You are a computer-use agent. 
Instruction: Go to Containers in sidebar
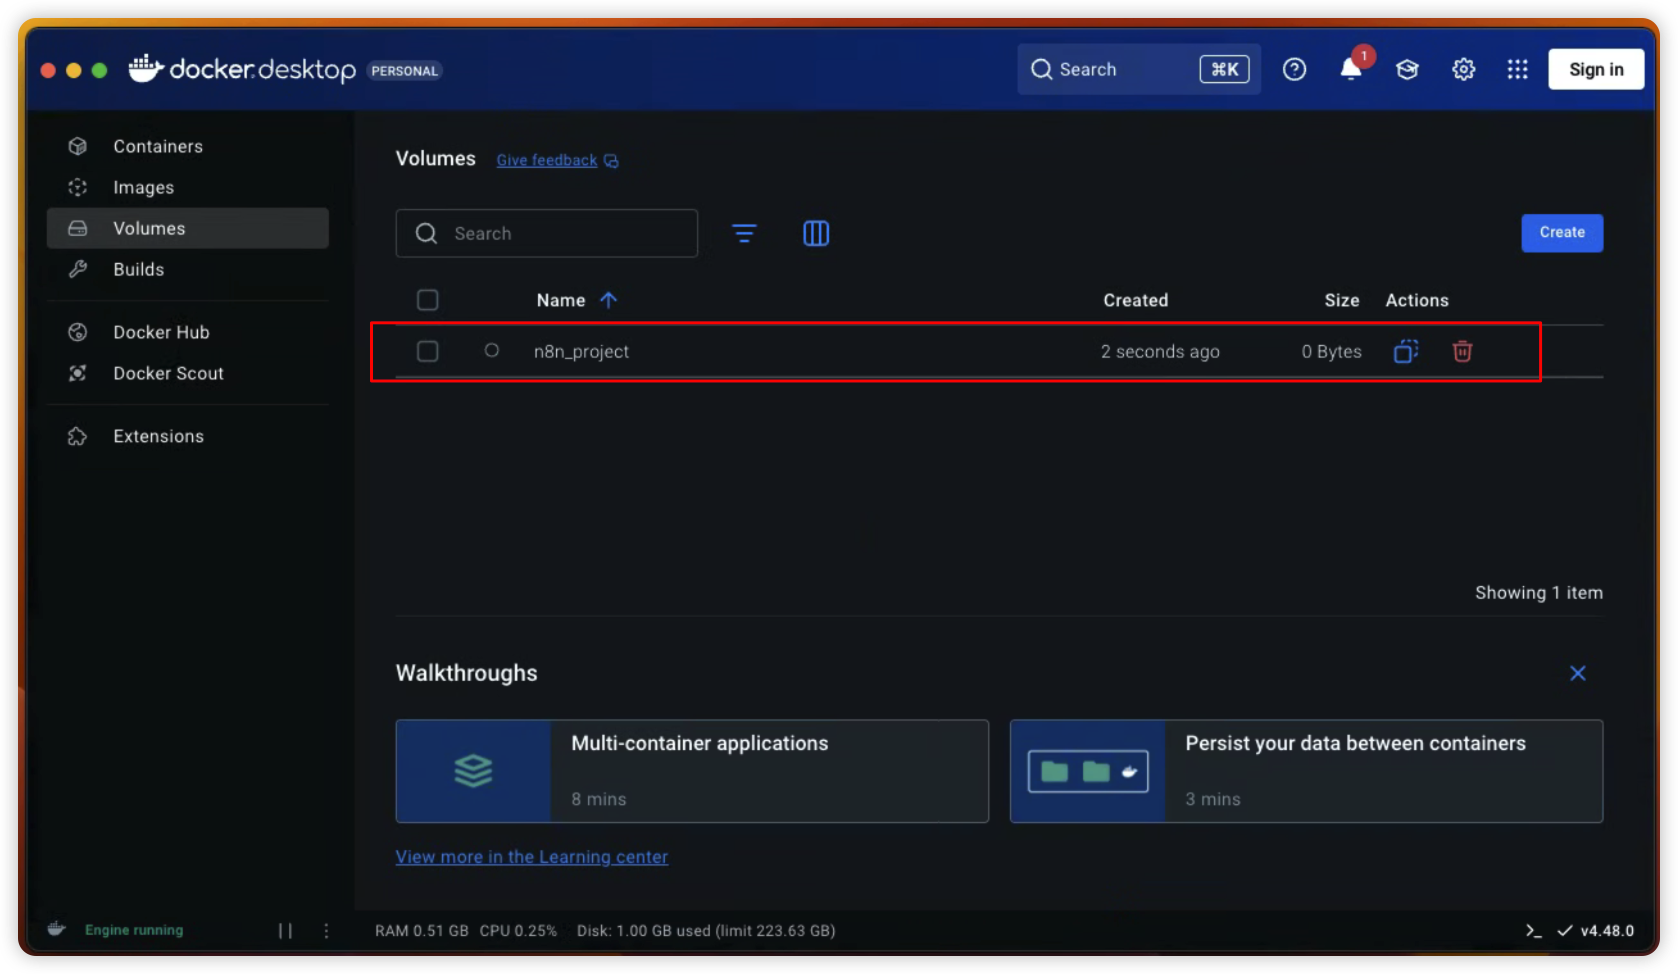(x=188, y=146)
